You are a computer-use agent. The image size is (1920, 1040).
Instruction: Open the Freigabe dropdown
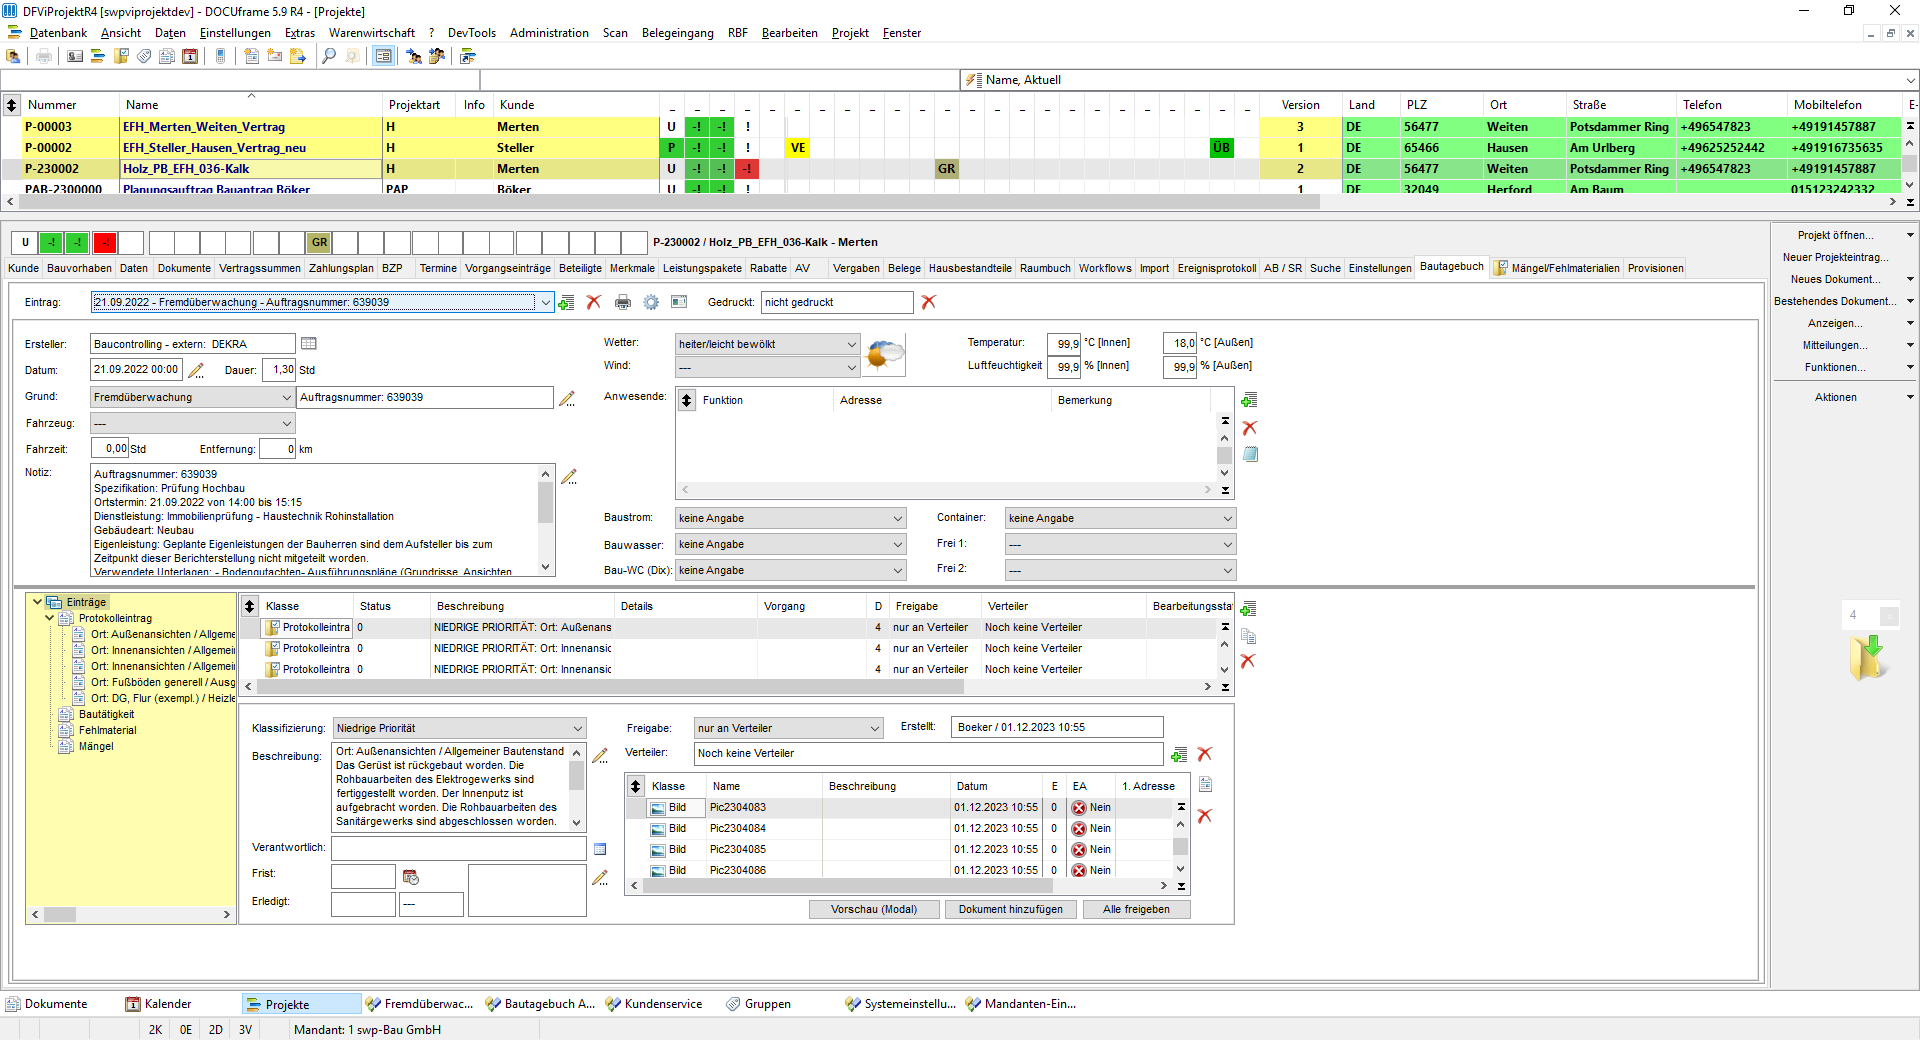(875, 728)
